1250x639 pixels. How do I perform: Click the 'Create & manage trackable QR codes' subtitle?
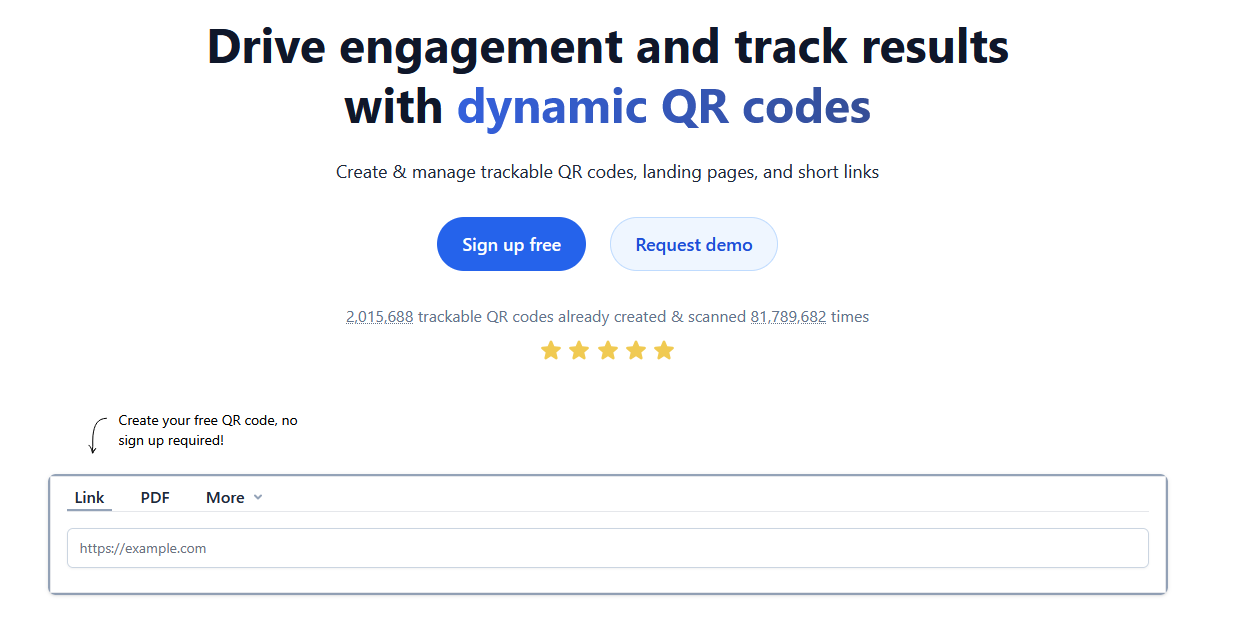[x=608, y=172]
